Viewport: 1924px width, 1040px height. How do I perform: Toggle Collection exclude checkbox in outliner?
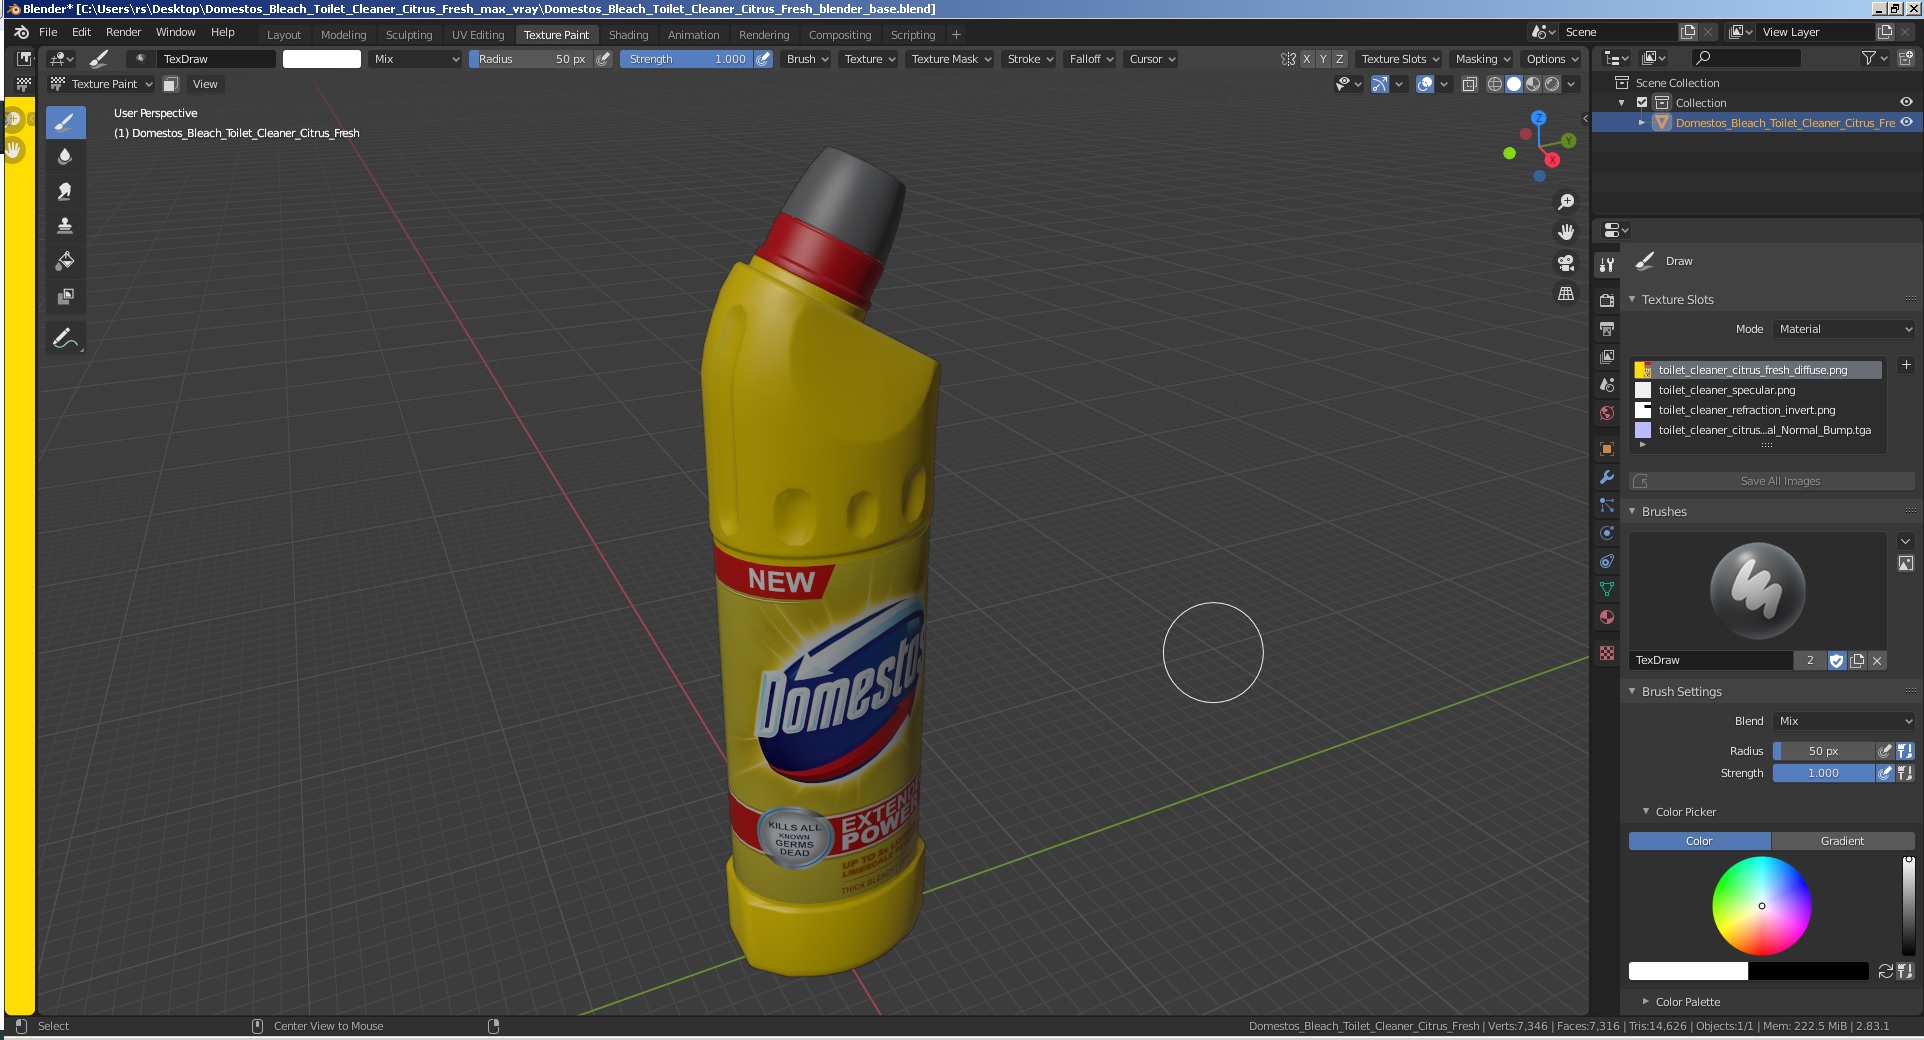point(1642,103)
